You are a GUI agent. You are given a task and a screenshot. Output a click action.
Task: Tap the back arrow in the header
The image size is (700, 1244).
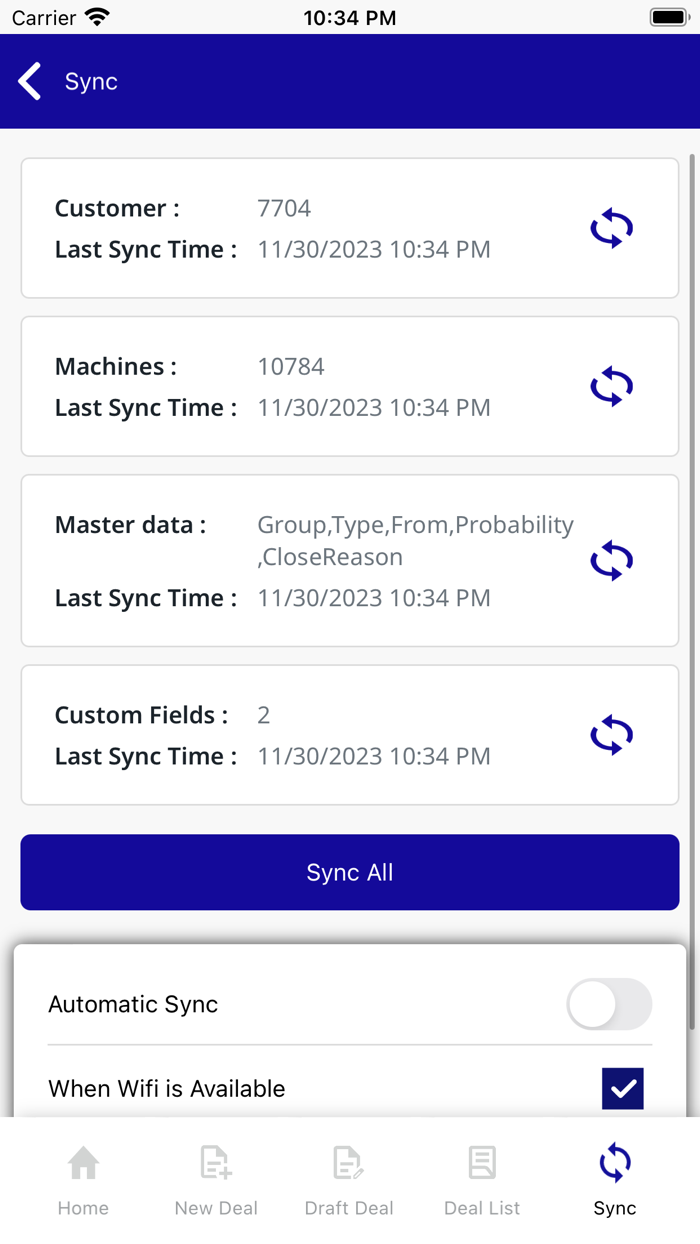pos(29,81)
